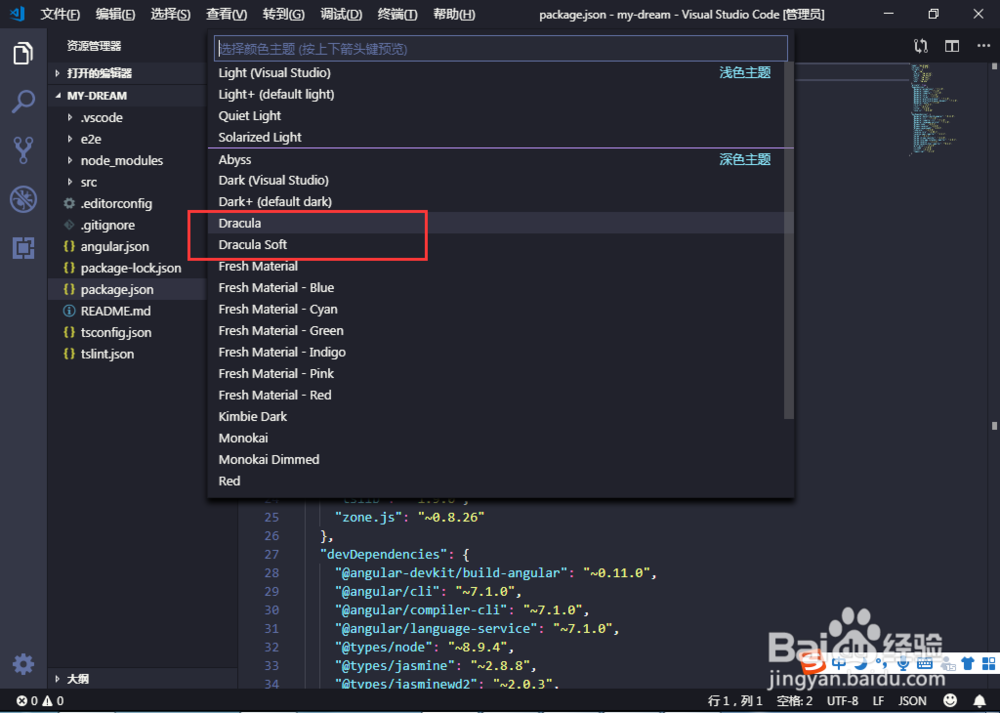Open notifications bell in status bar

[x=980, y=701]
